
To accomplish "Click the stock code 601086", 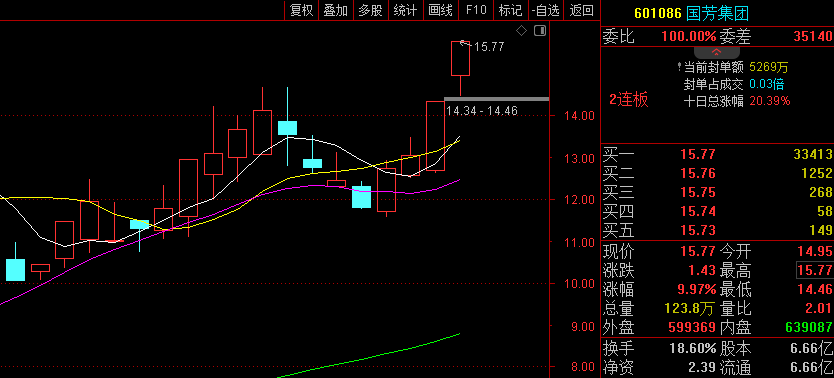I will point(657,13).
